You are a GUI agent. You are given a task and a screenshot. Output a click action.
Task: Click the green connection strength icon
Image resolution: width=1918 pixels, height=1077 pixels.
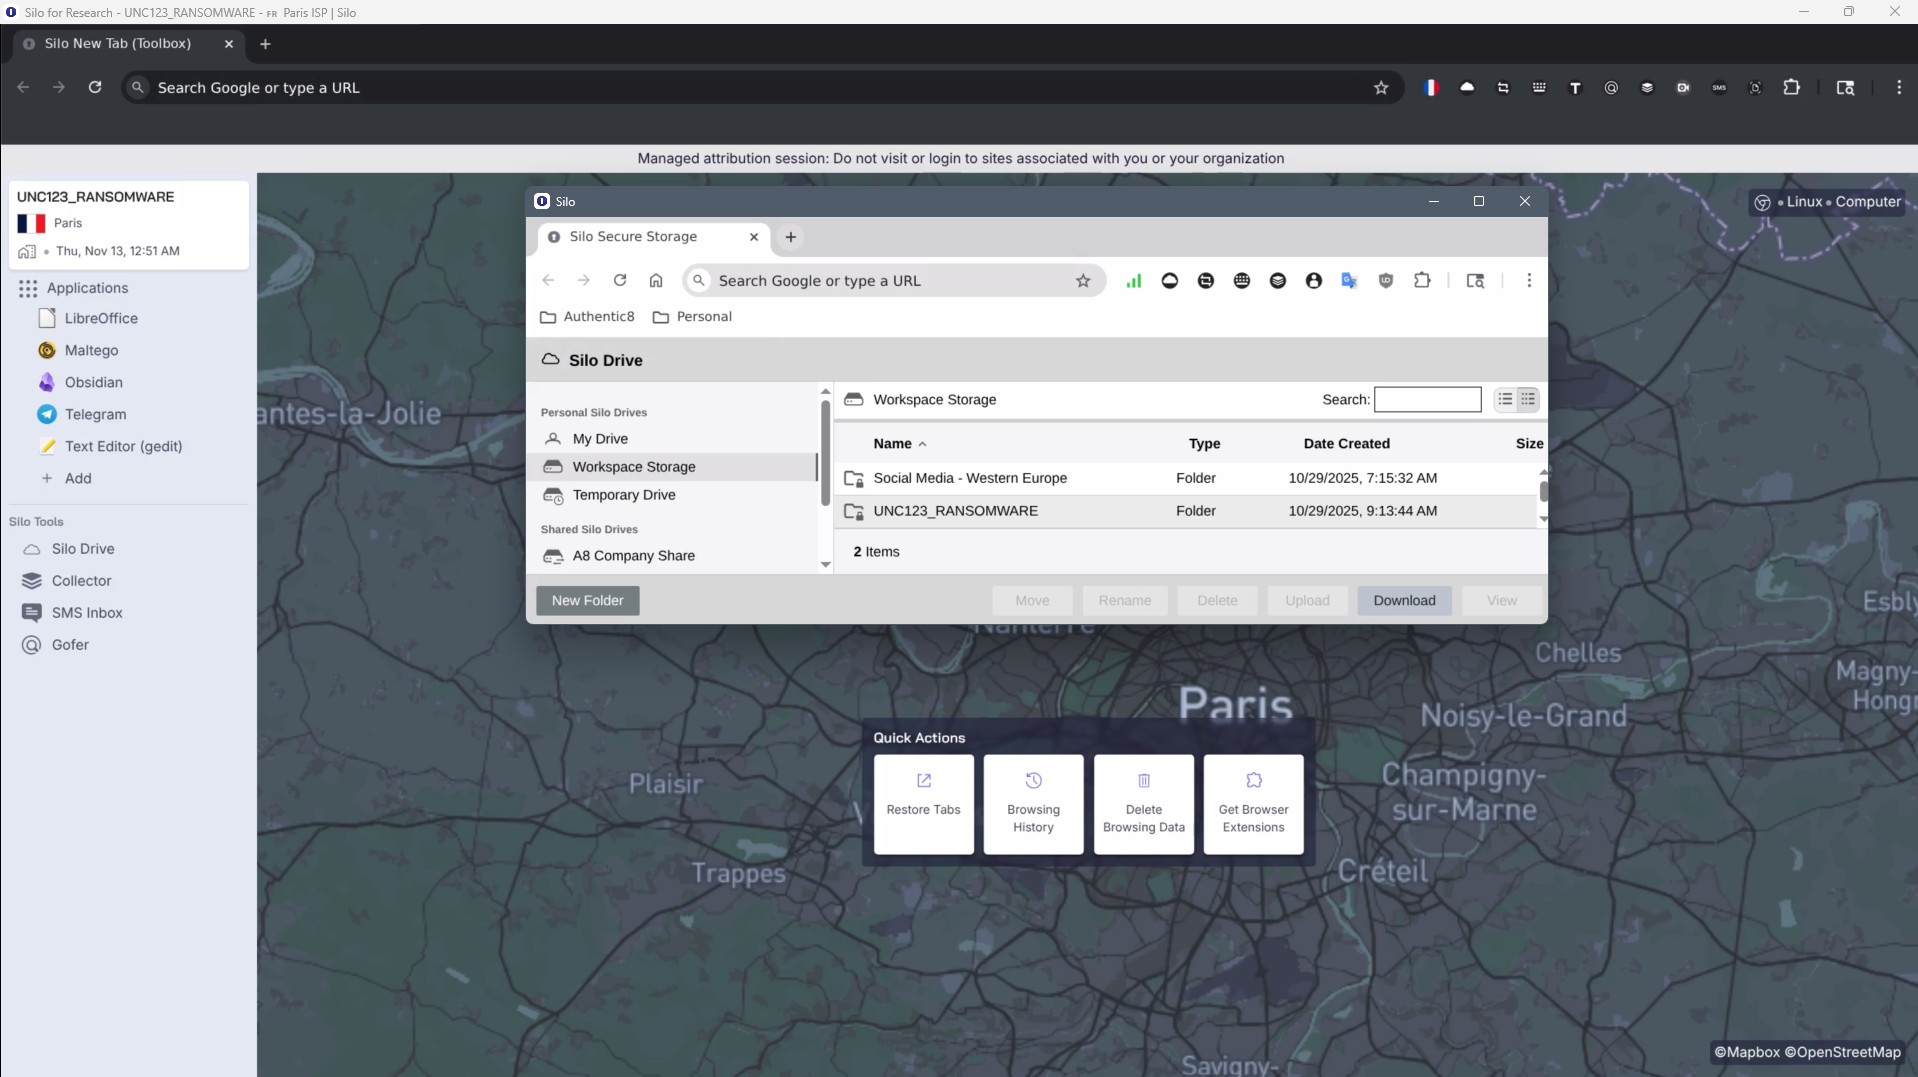pos(1134,281)
